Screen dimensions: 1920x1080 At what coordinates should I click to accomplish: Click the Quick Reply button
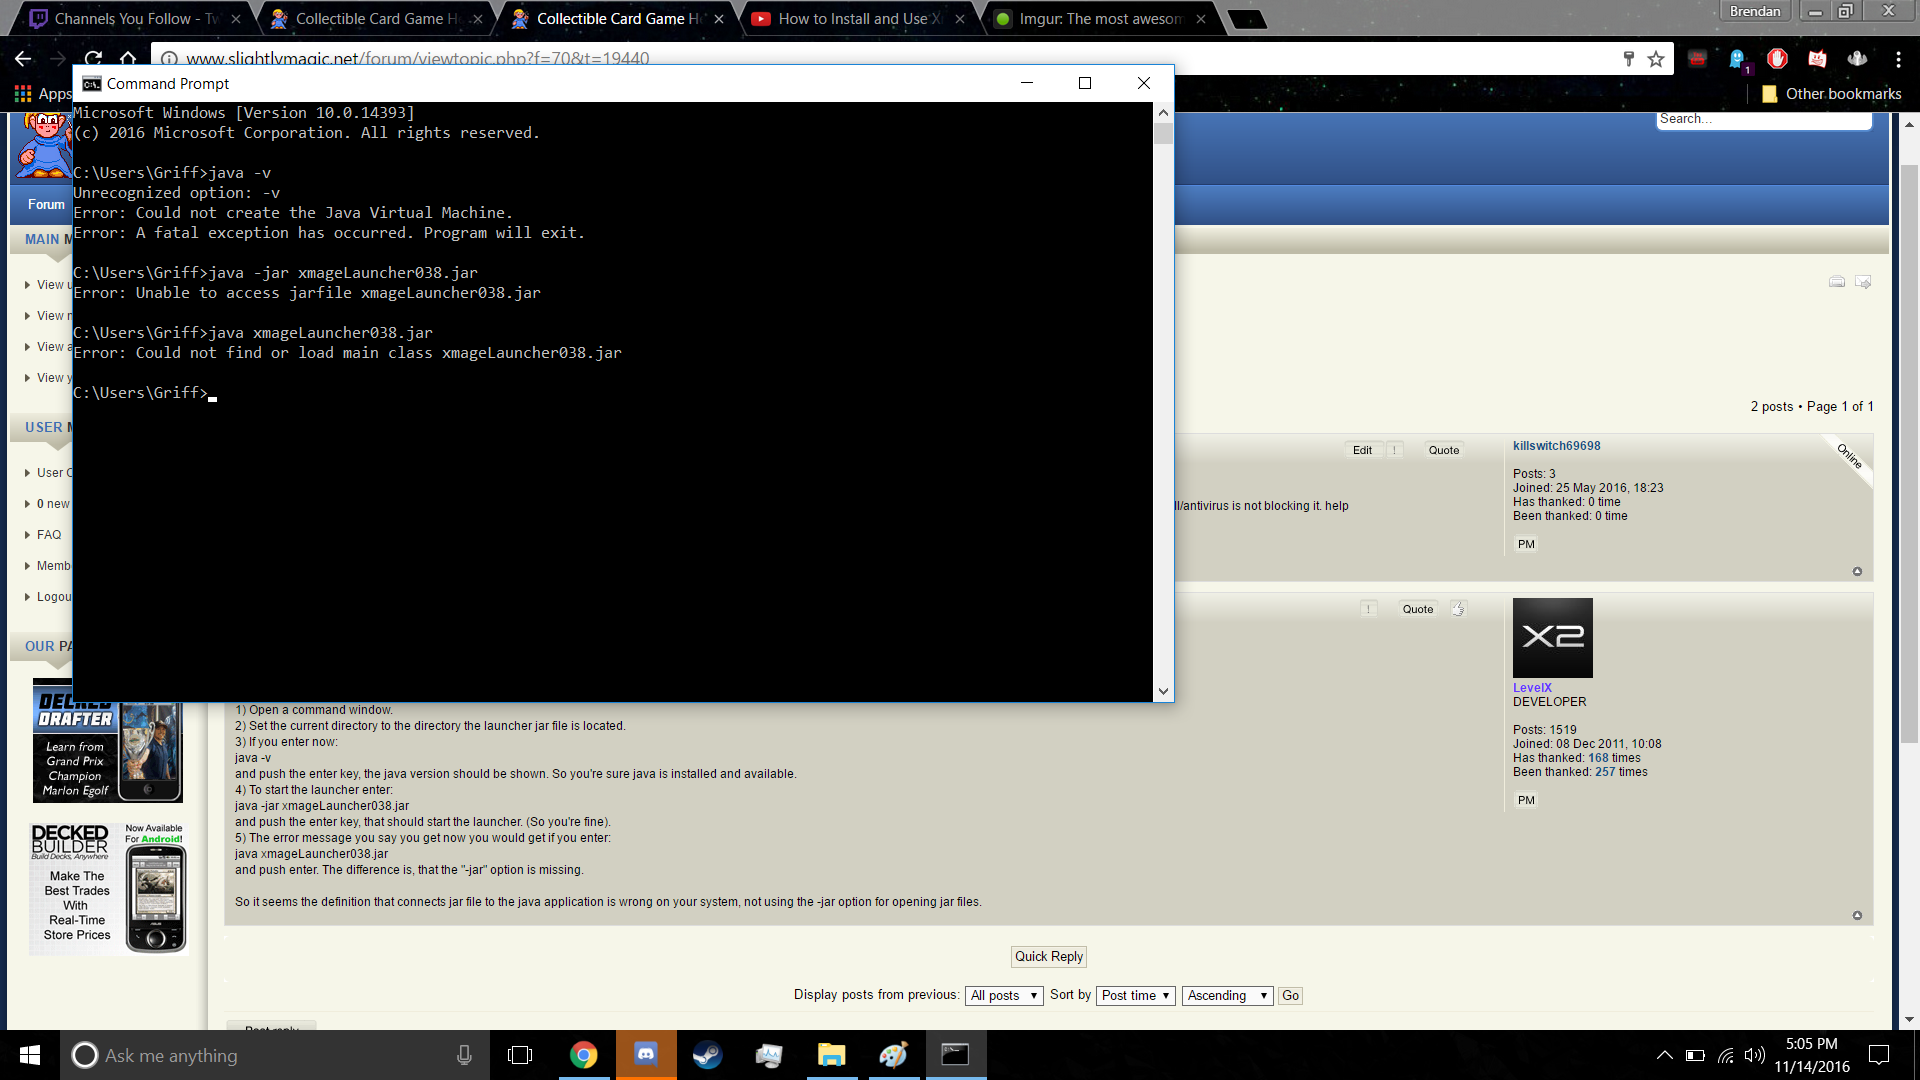[1048, 956]
